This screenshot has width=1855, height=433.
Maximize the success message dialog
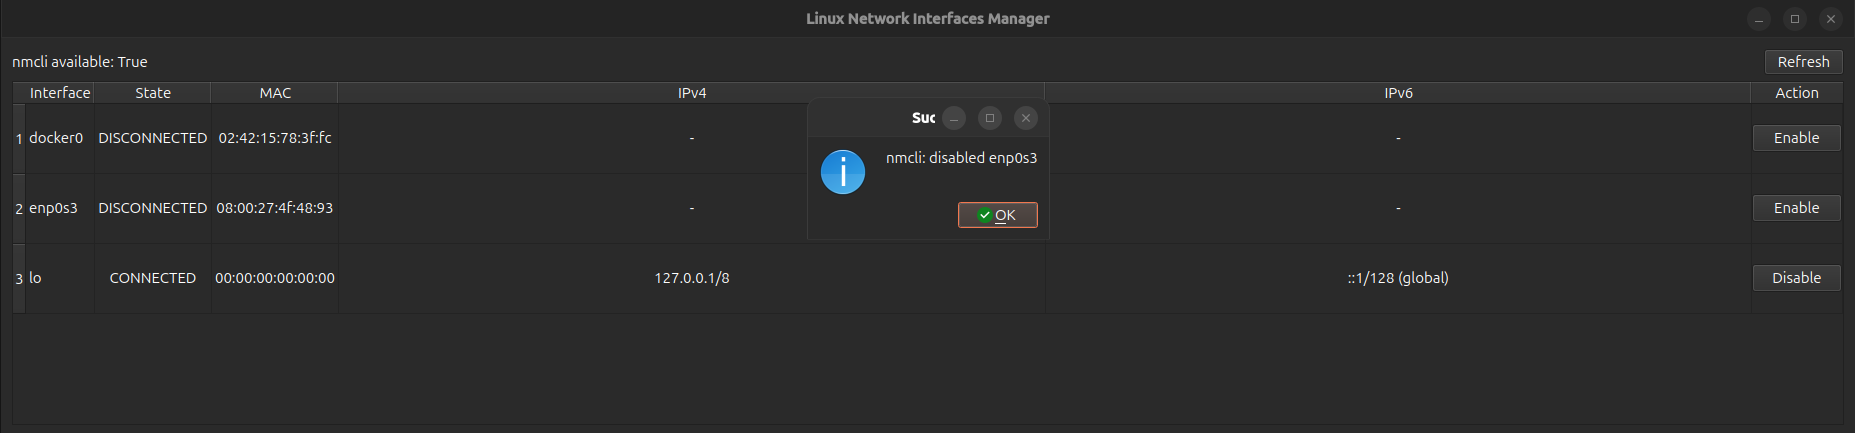[x=990, y=118]
